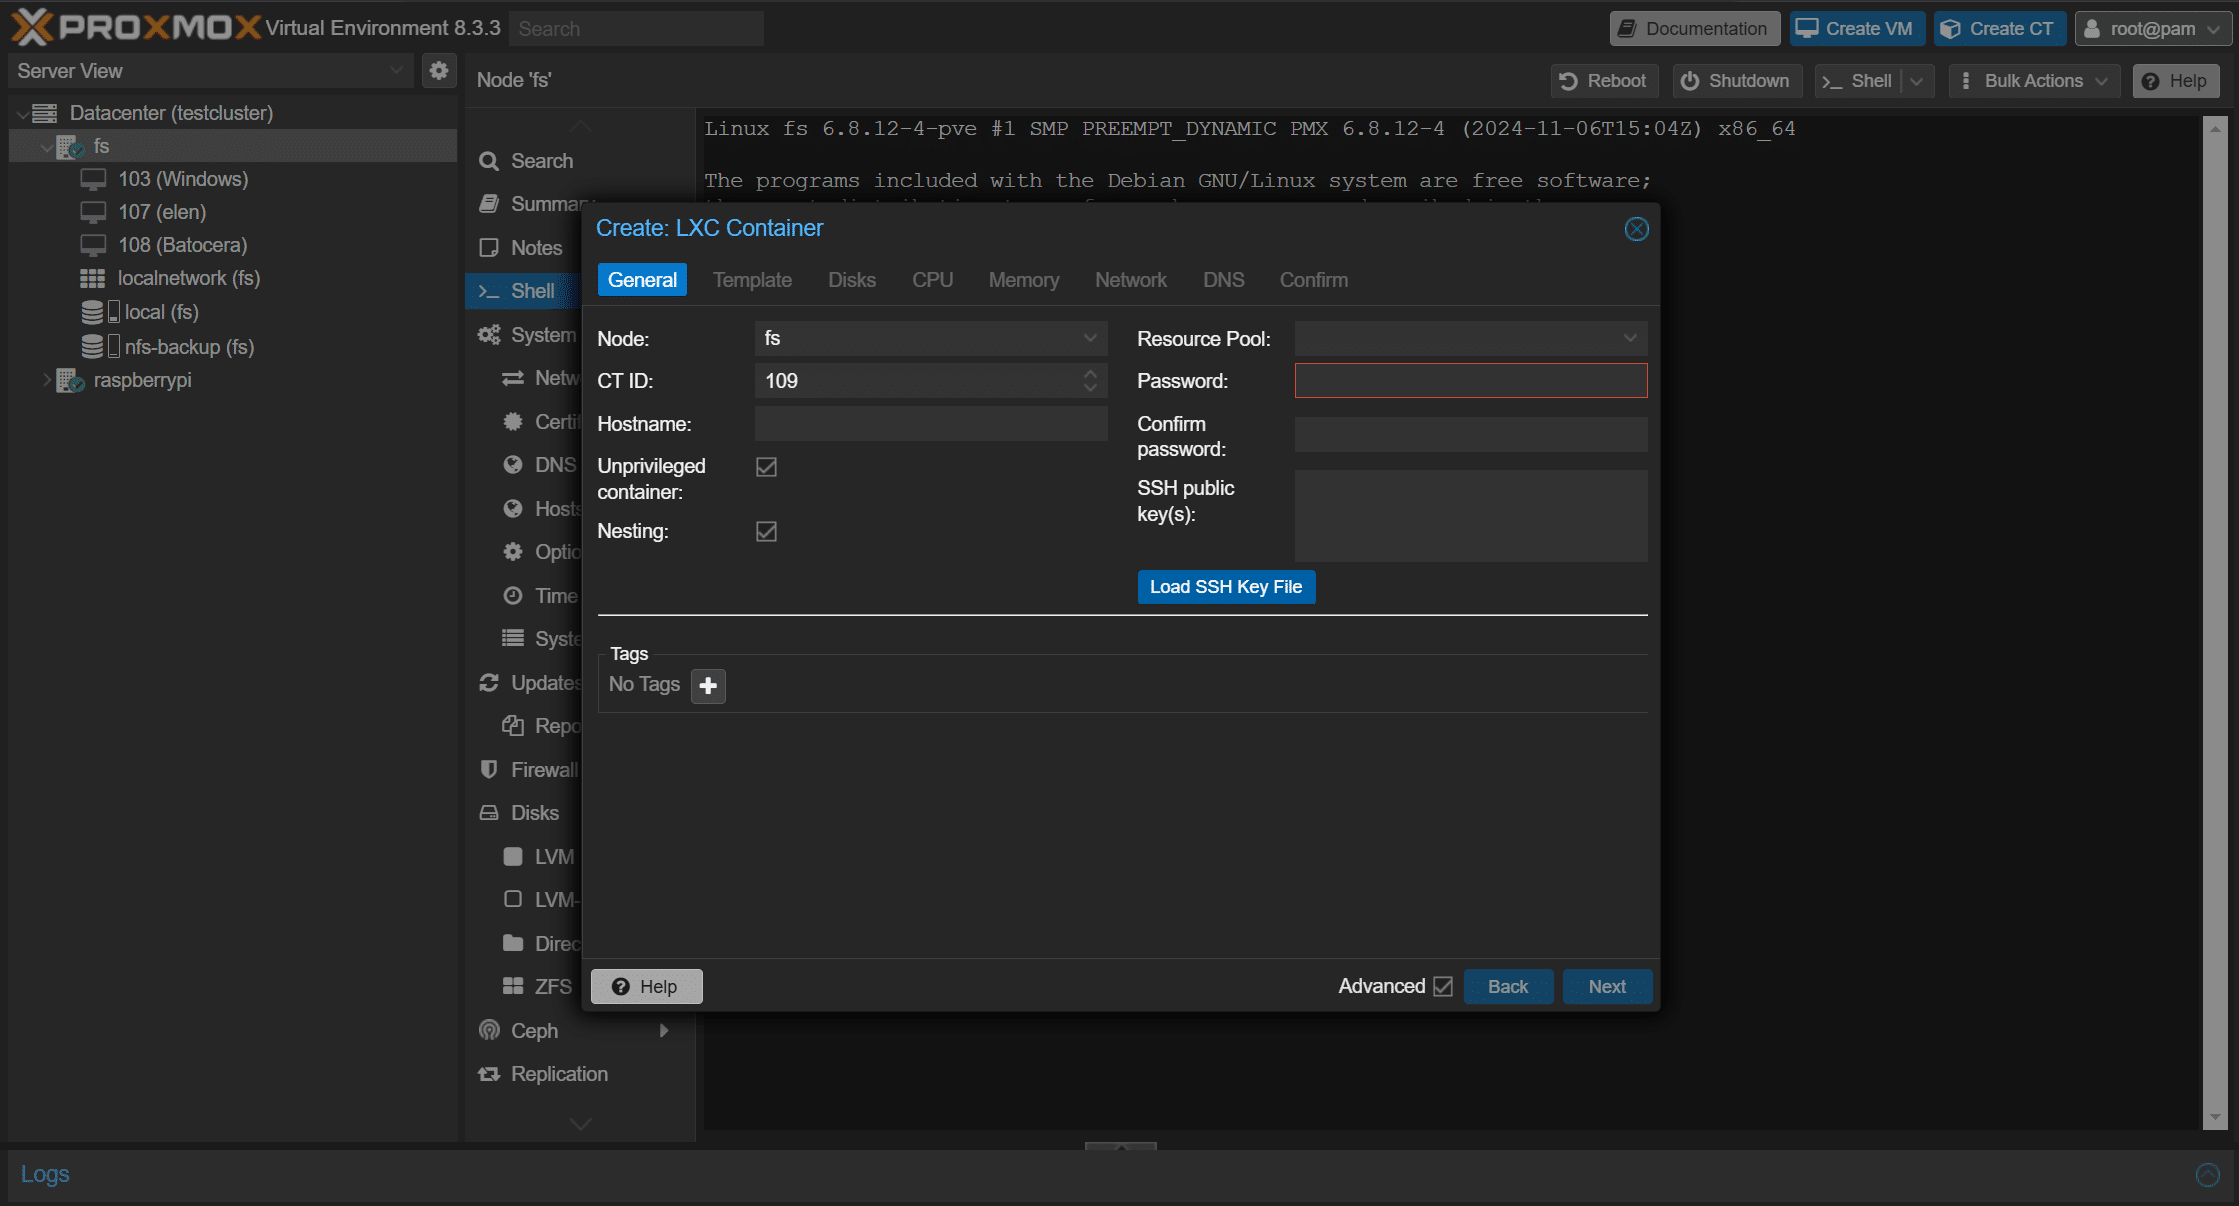
Task: Open the Shell button dropdown arrow
Action: tap(1916, 81)
